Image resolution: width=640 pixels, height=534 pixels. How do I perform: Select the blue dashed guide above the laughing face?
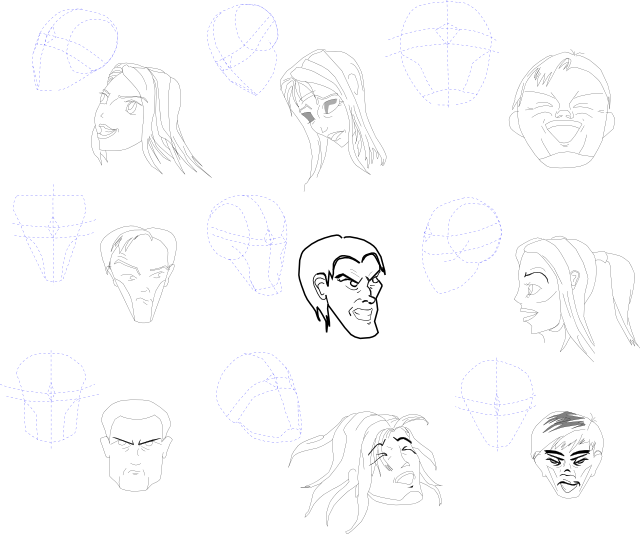tap(442, 53)
